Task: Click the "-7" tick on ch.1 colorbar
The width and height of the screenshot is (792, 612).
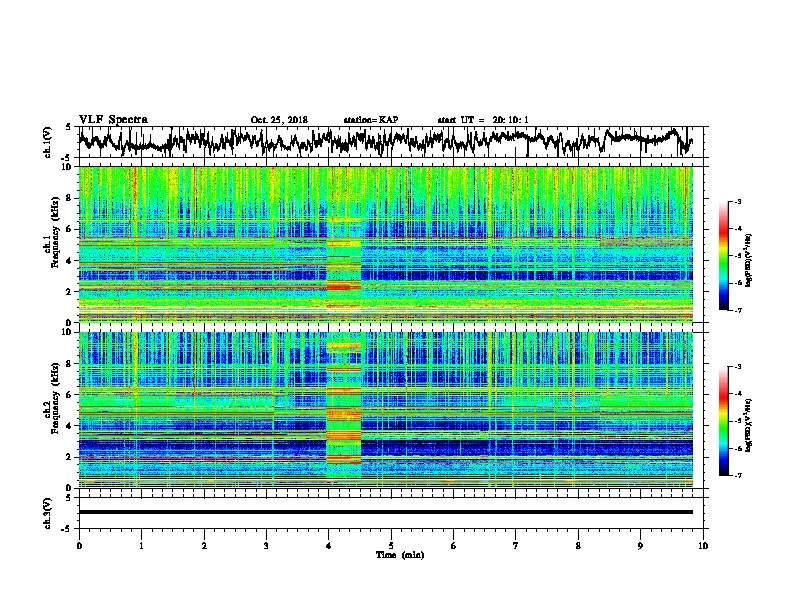Action: (x=738, y=310)
